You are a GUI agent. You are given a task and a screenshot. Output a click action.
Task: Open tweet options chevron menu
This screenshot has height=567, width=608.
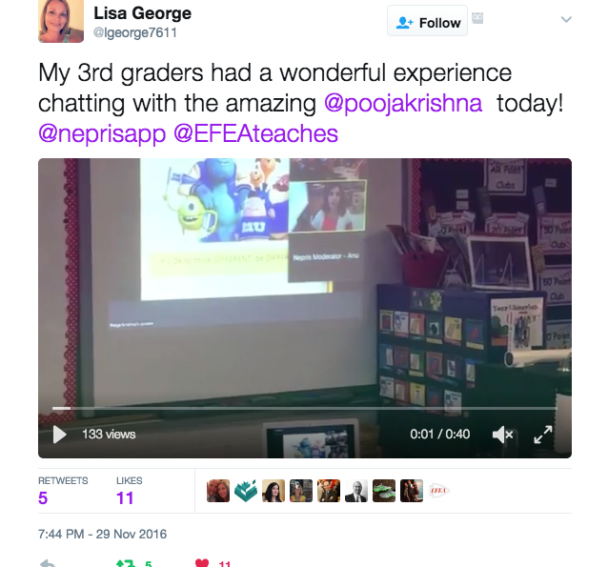click(x=566, y=19)
